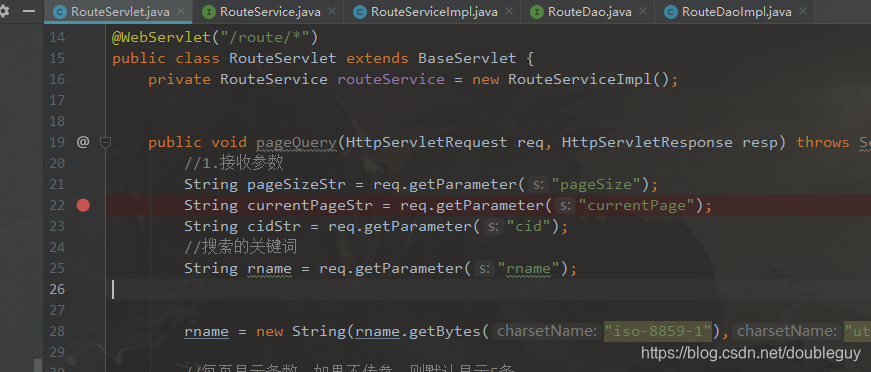871x372 pixels.
Task: Click the RouteDao.java interface file icon
Action: (x=537, y=12)
